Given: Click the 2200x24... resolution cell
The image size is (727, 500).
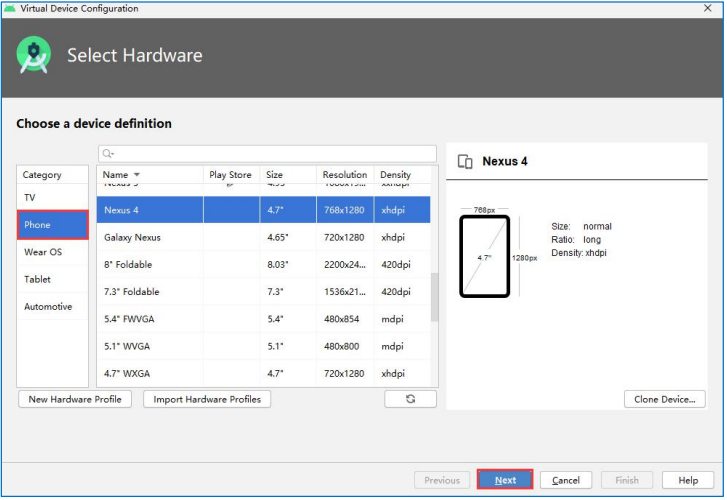Looking at the screenshot, I should point(346,265).
